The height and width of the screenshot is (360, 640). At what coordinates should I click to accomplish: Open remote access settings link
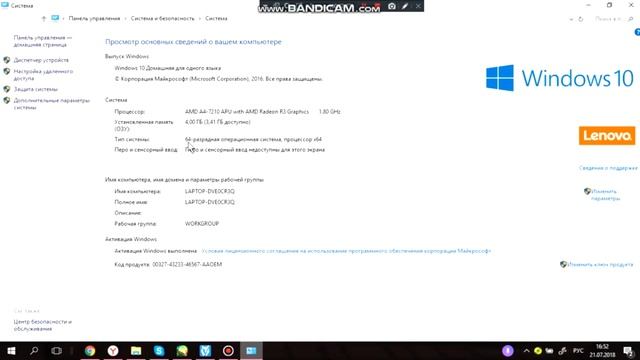pos(43,75)
